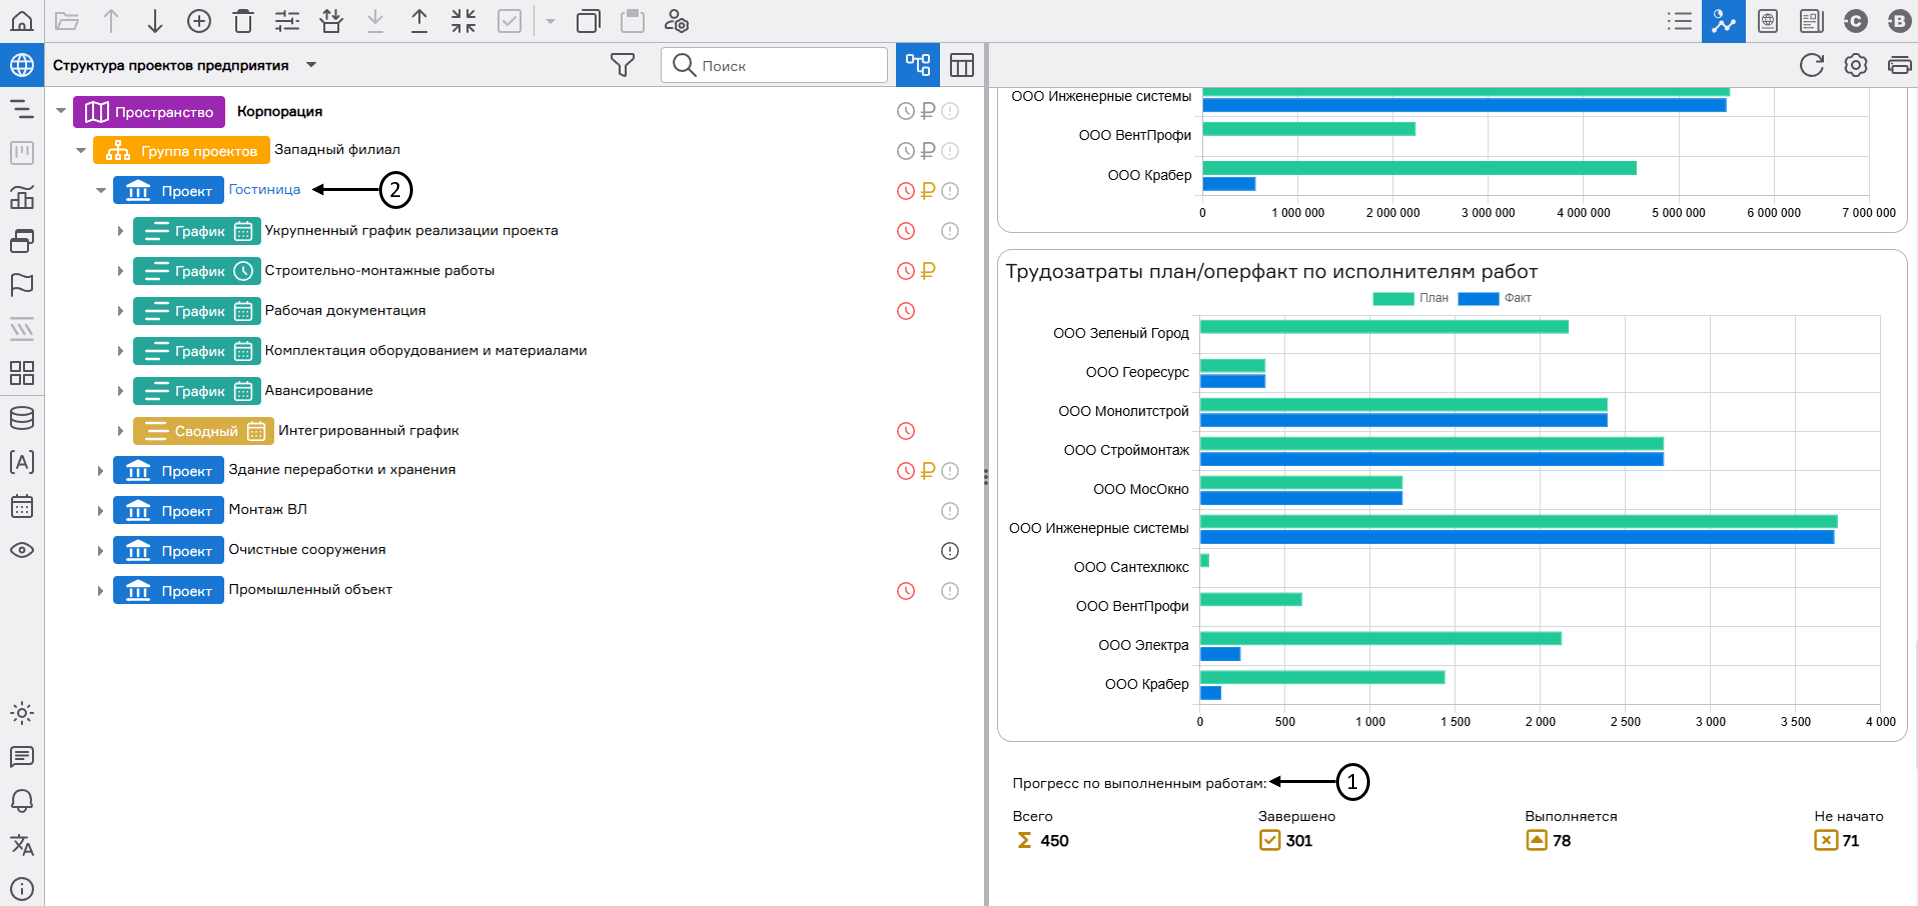
Task: Click the home icon in top-left corner
Action: (x=21, y=21)
